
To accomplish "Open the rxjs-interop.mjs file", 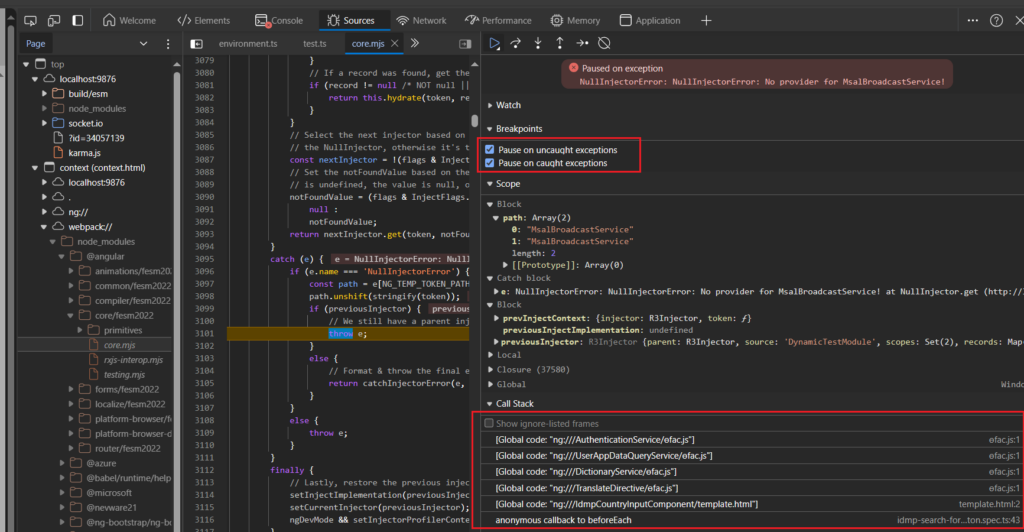I will click(133, 360).
